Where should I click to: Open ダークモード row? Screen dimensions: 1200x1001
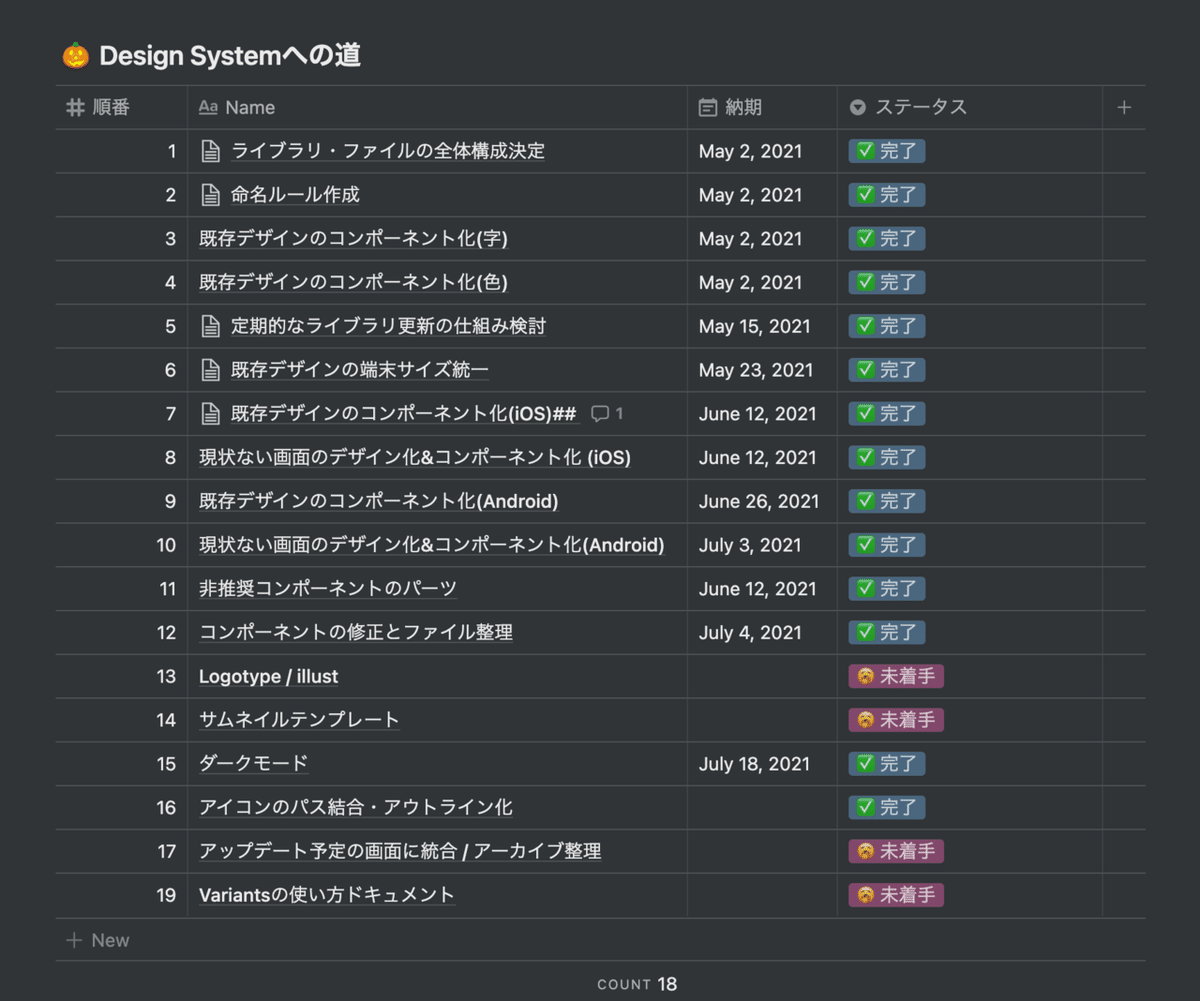(x=253, y=764)
